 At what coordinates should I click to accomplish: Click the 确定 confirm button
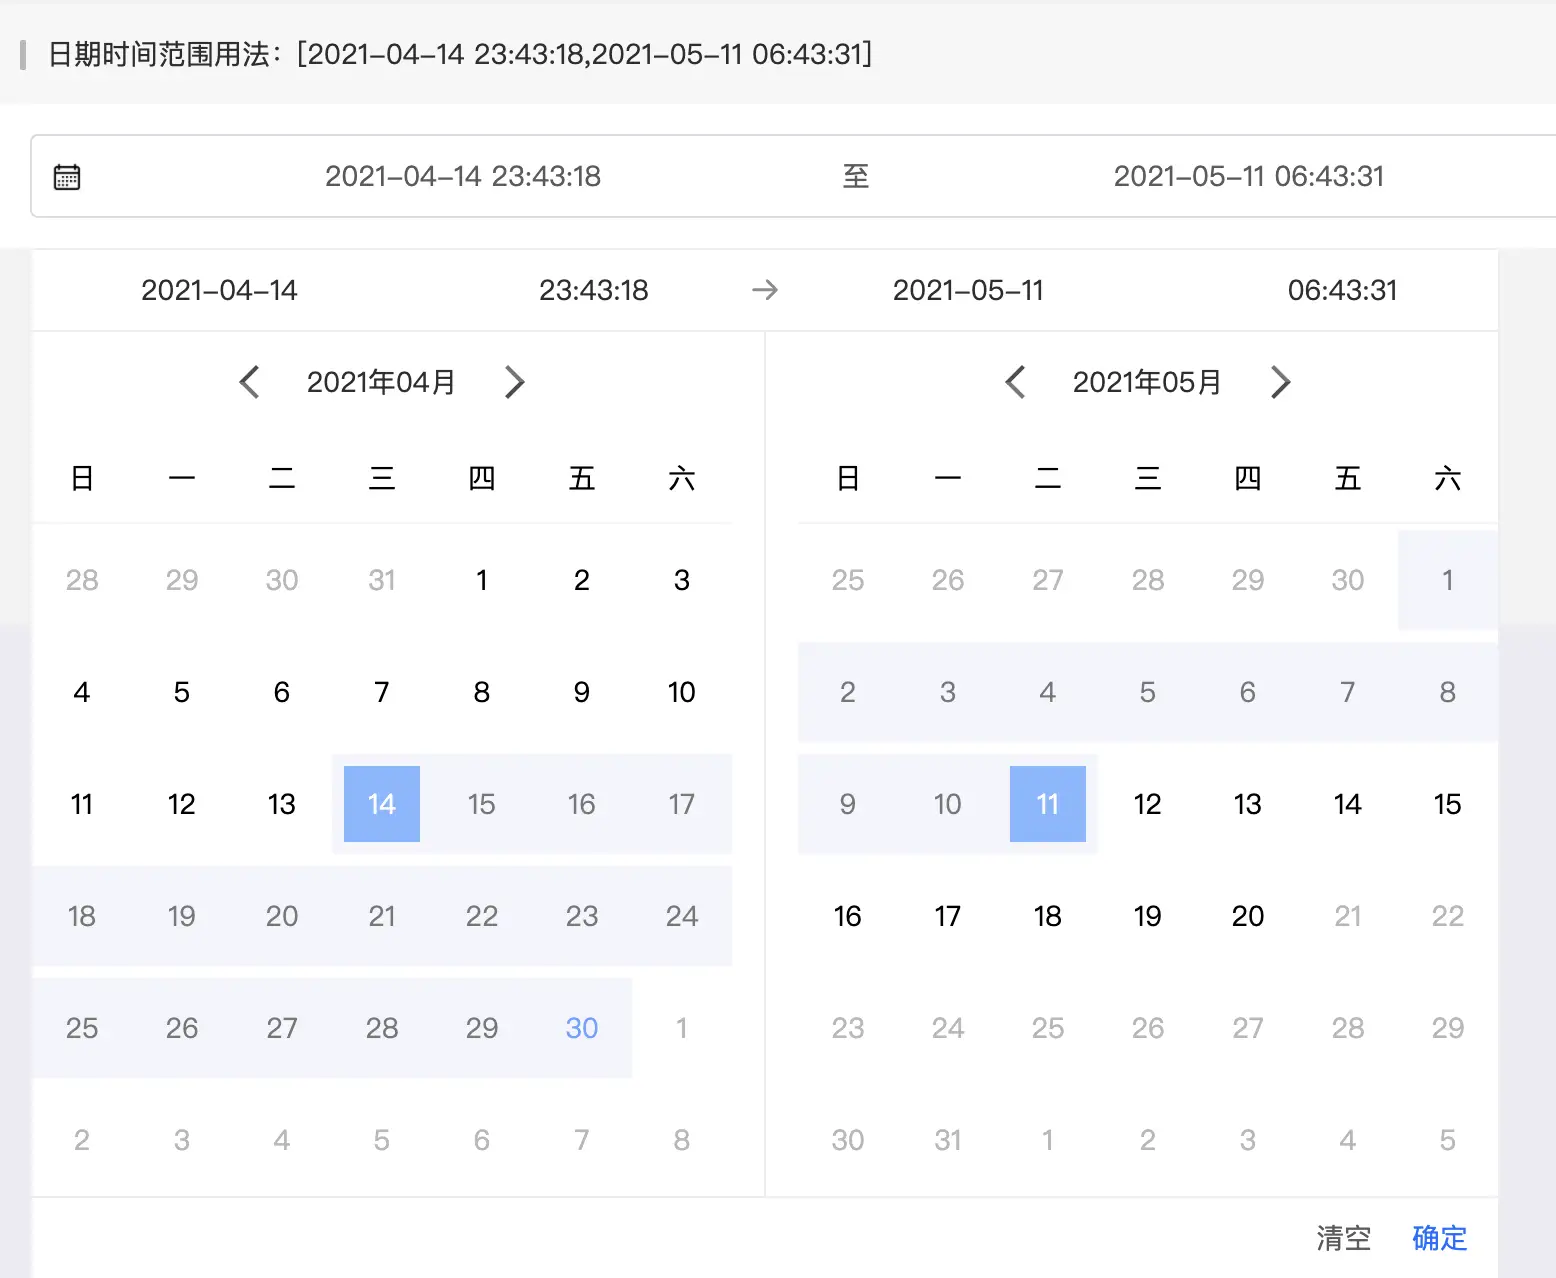tap(1439, 1238)
